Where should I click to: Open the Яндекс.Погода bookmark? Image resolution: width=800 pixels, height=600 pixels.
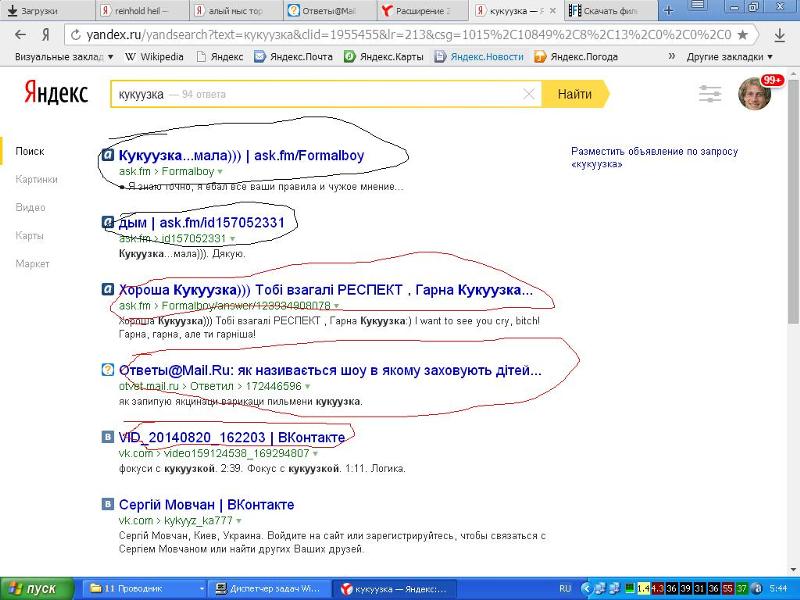pos(576,57)
